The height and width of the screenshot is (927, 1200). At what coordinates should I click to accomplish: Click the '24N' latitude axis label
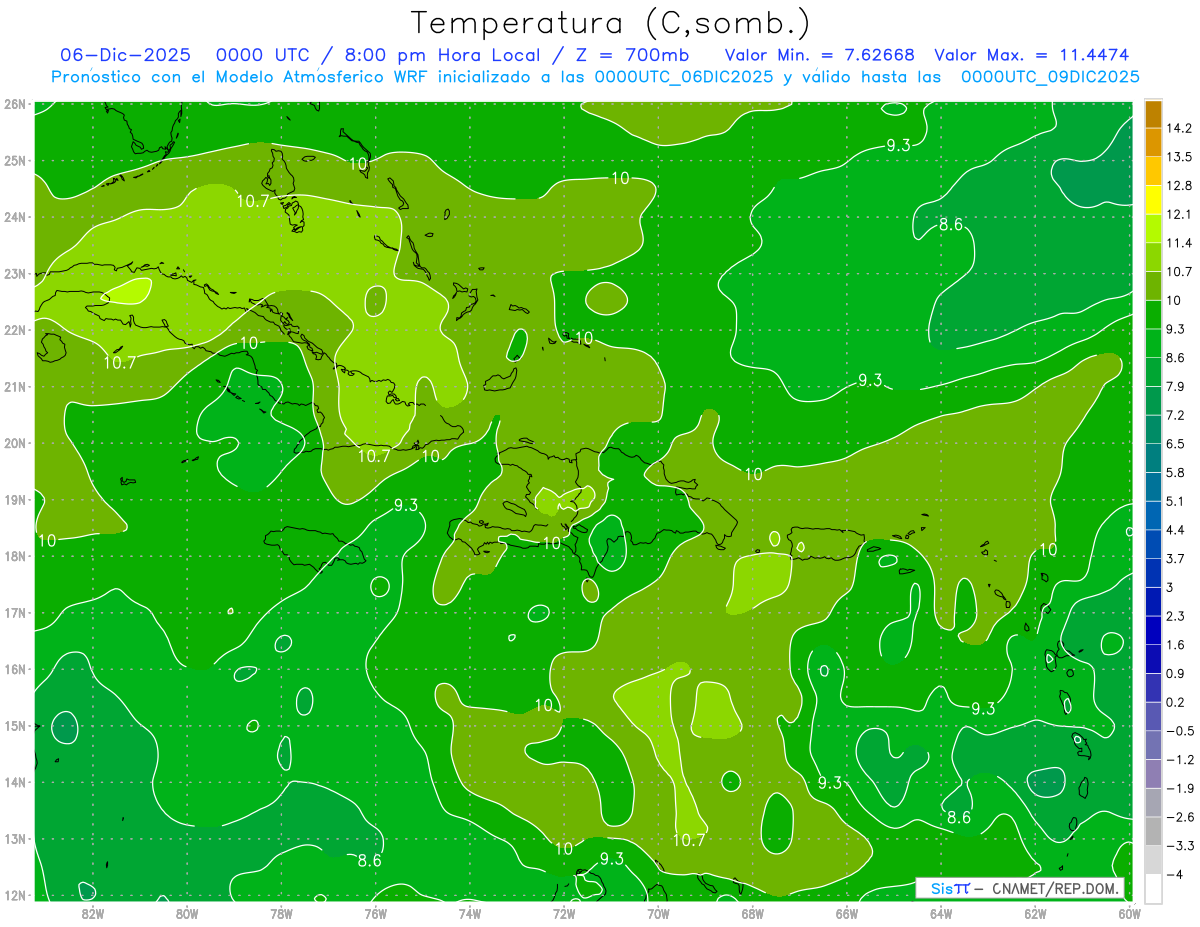14,216
